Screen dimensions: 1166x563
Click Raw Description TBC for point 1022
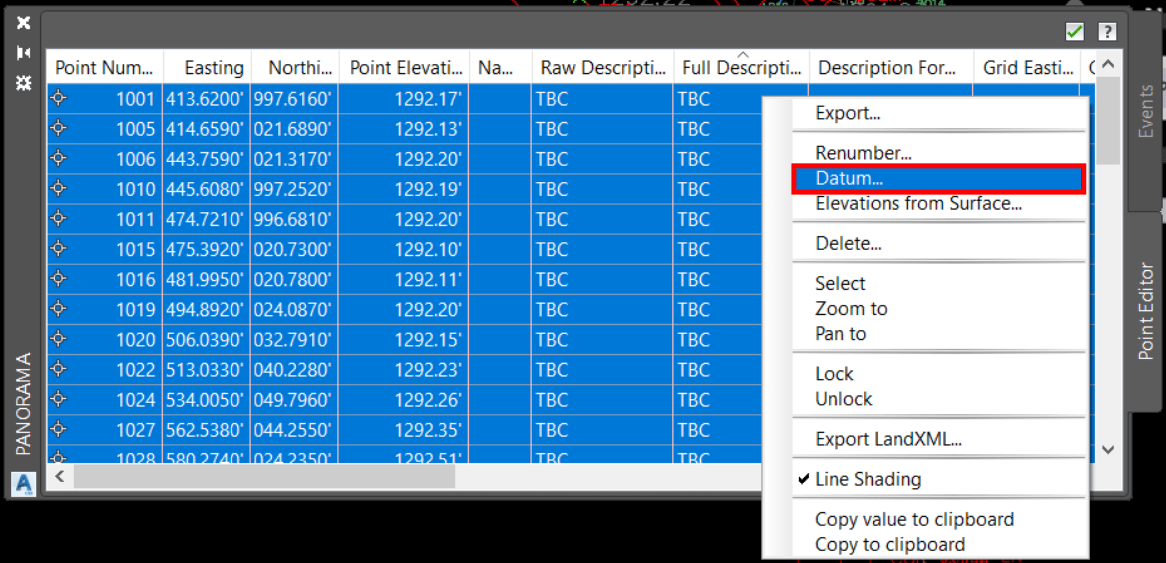(603, 370)
